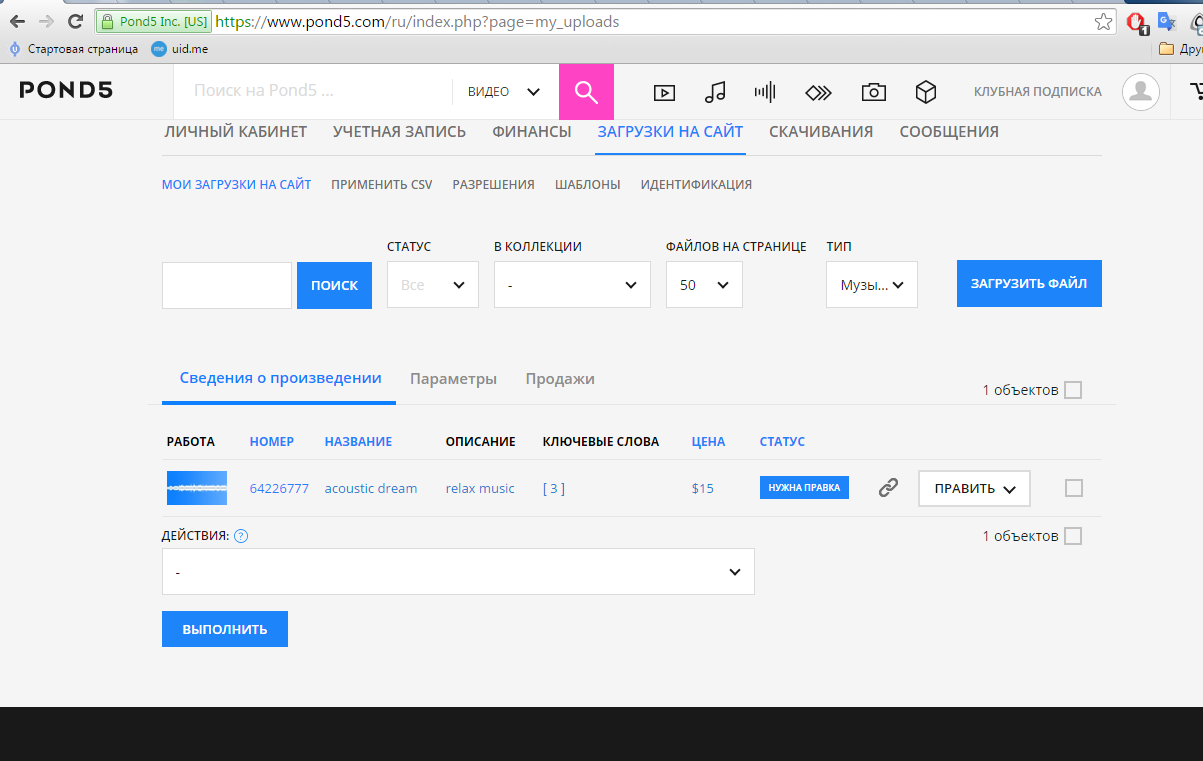This screenshot has width=1203, height=761.
Task: Switch to the Параметры tab
Action: point(453,379)
